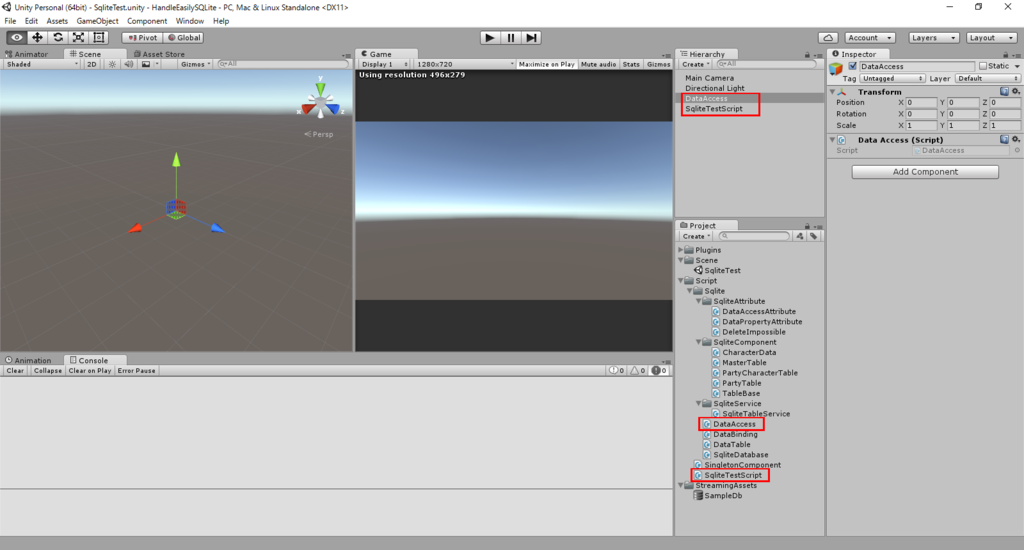Pause the game playback
This screenshot has width=1024, height=550.
coord(511,38)
